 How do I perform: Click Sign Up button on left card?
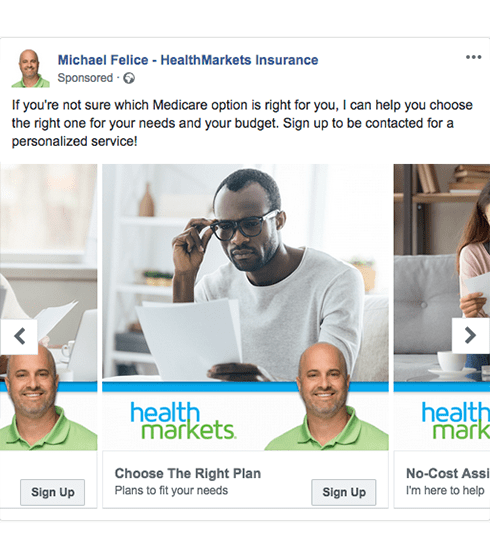(52, 492)
